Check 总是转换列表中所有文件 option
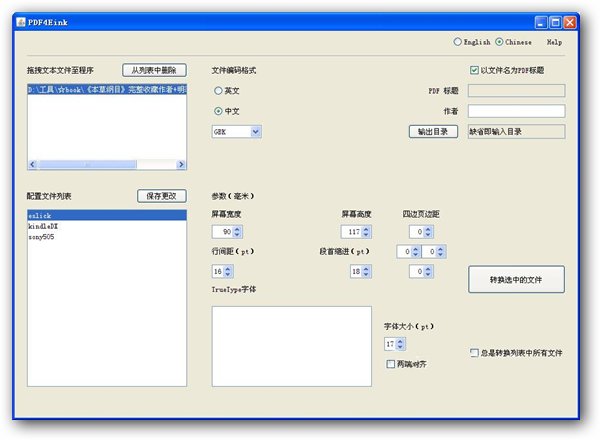The height and width of the screenshot is (440, 600). tap(474, 352)
